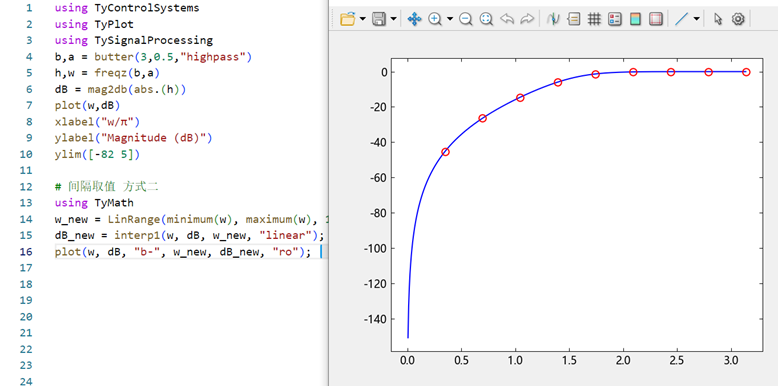
Task: Click the 'ylim([-82 5])' line
Action: [97, 154]
